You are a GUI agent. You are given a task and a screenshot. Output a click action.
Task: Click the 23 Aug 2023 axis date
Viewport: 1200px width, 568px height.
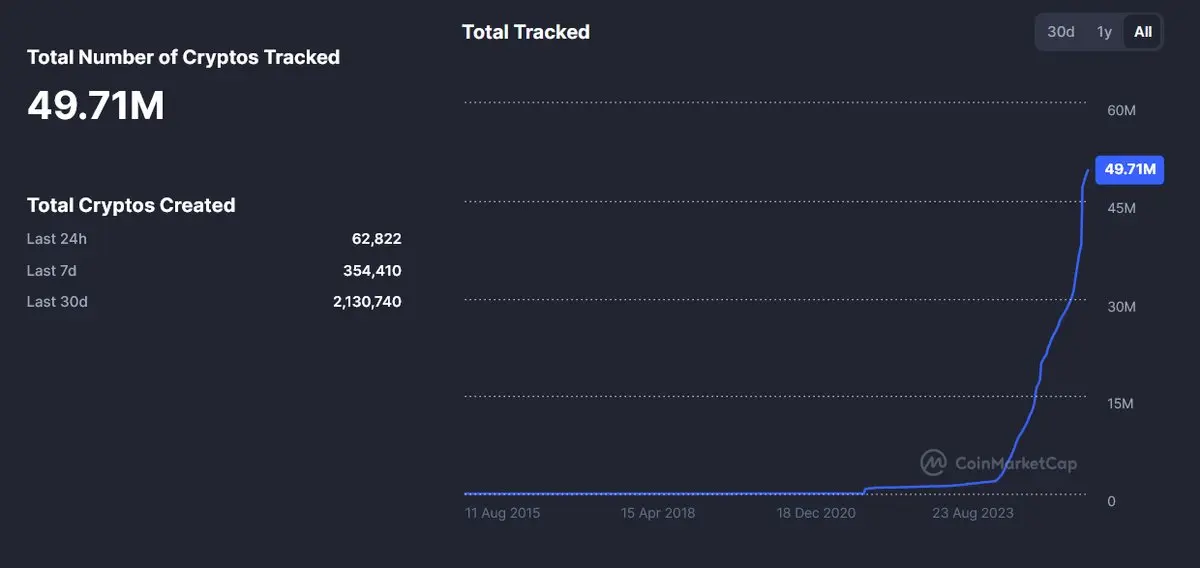pyautogui.click(x=973, y=513)
